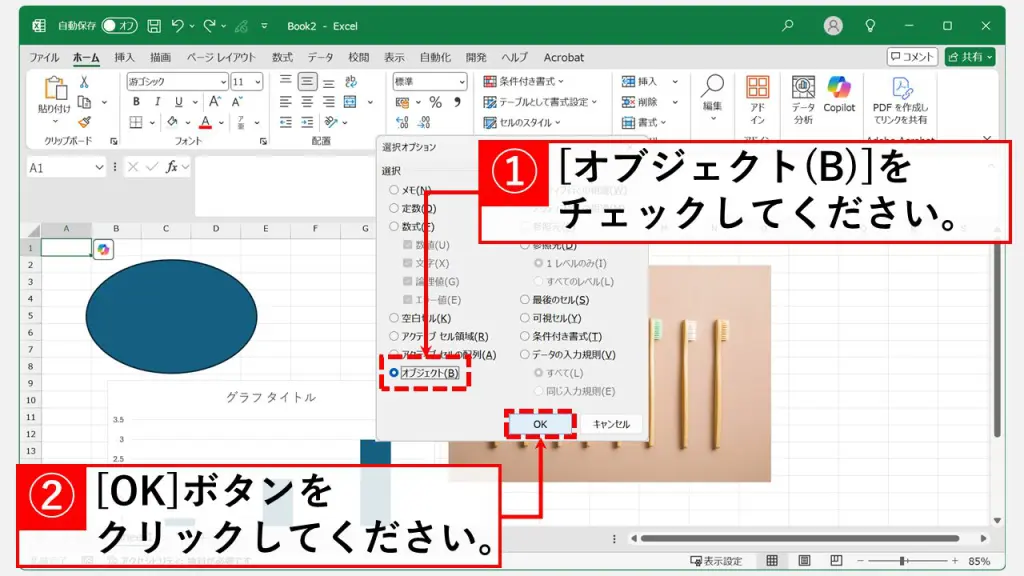Screen dimensions: 1024x576
Task: Select the 数式(F) radio button
Action: tap(394, 227)
